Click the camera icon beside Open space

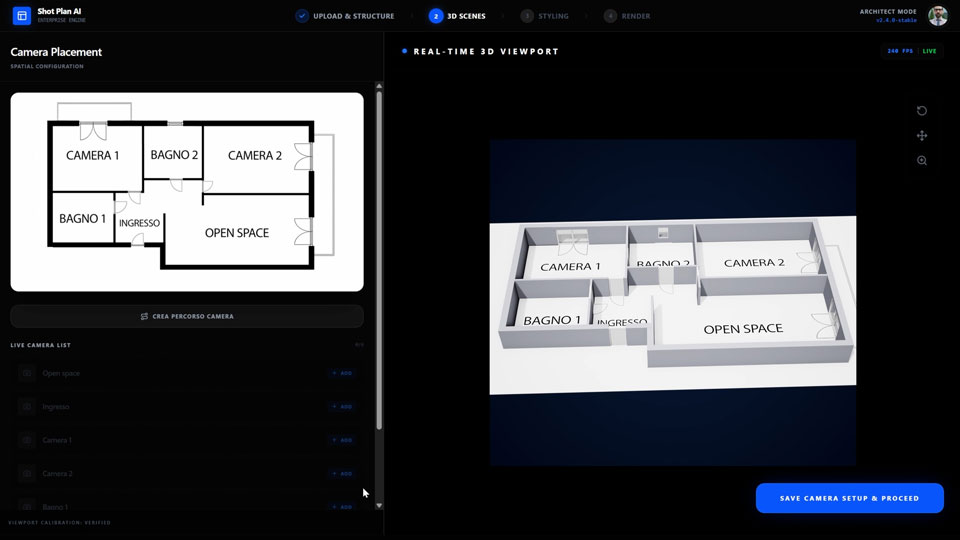27,373
